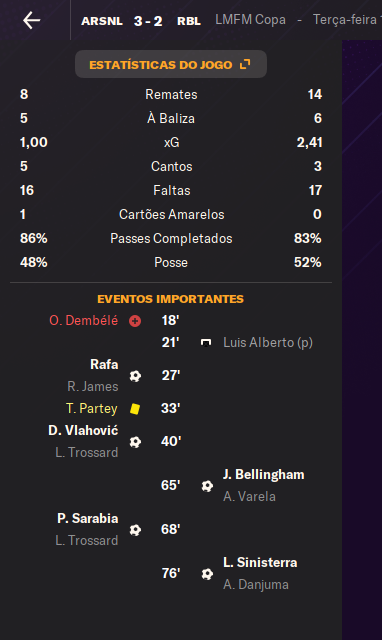Viewport: 382px width, 640px height.
Task: Select assist provider A. Danjuma
Action: tap(255, 584)
